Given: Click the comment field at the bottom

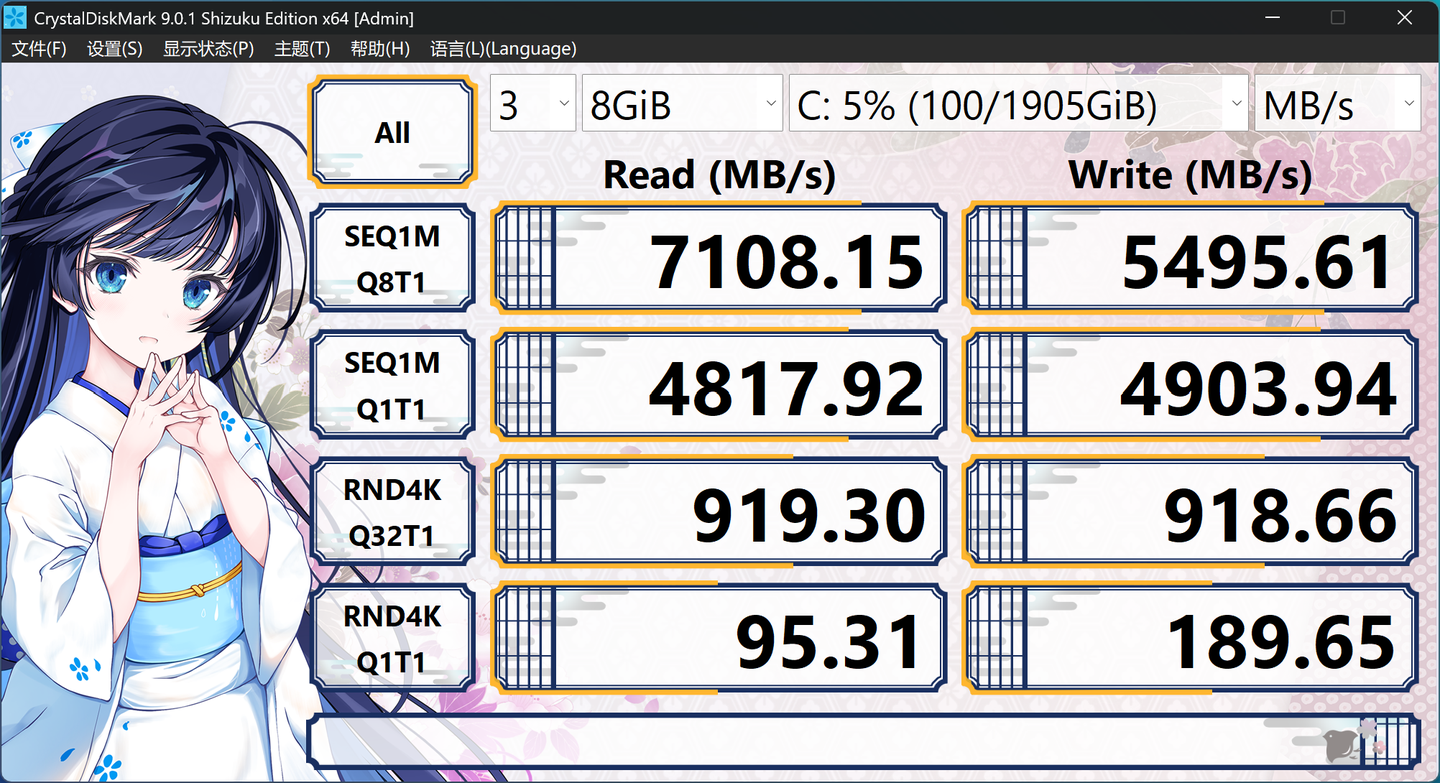Looking at the screenshot, I should click(863, 741).
